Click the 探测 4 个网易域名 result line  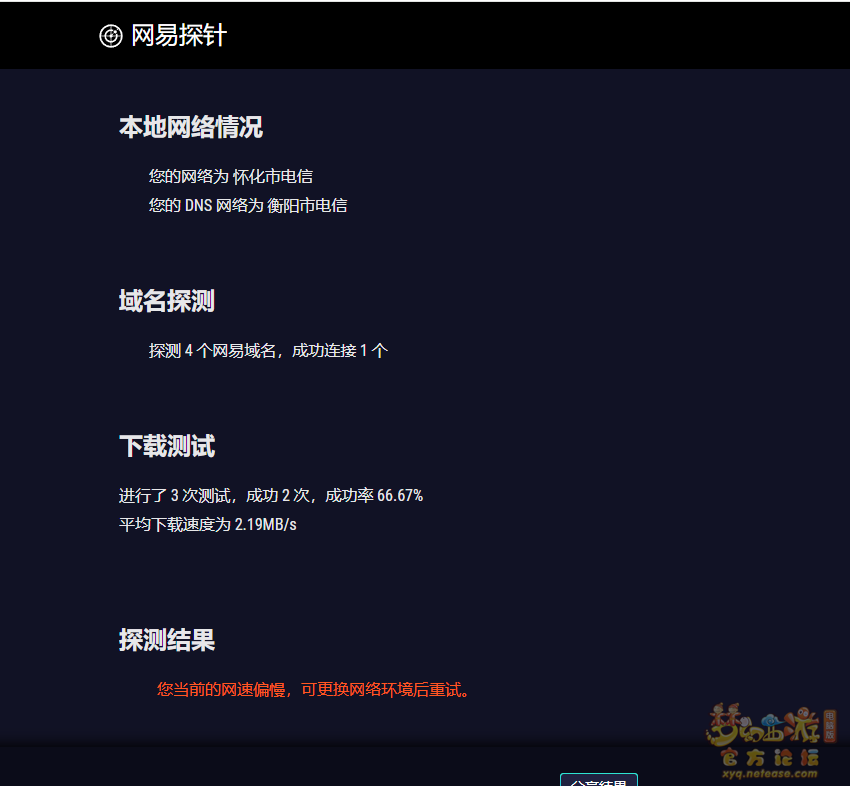213,351
